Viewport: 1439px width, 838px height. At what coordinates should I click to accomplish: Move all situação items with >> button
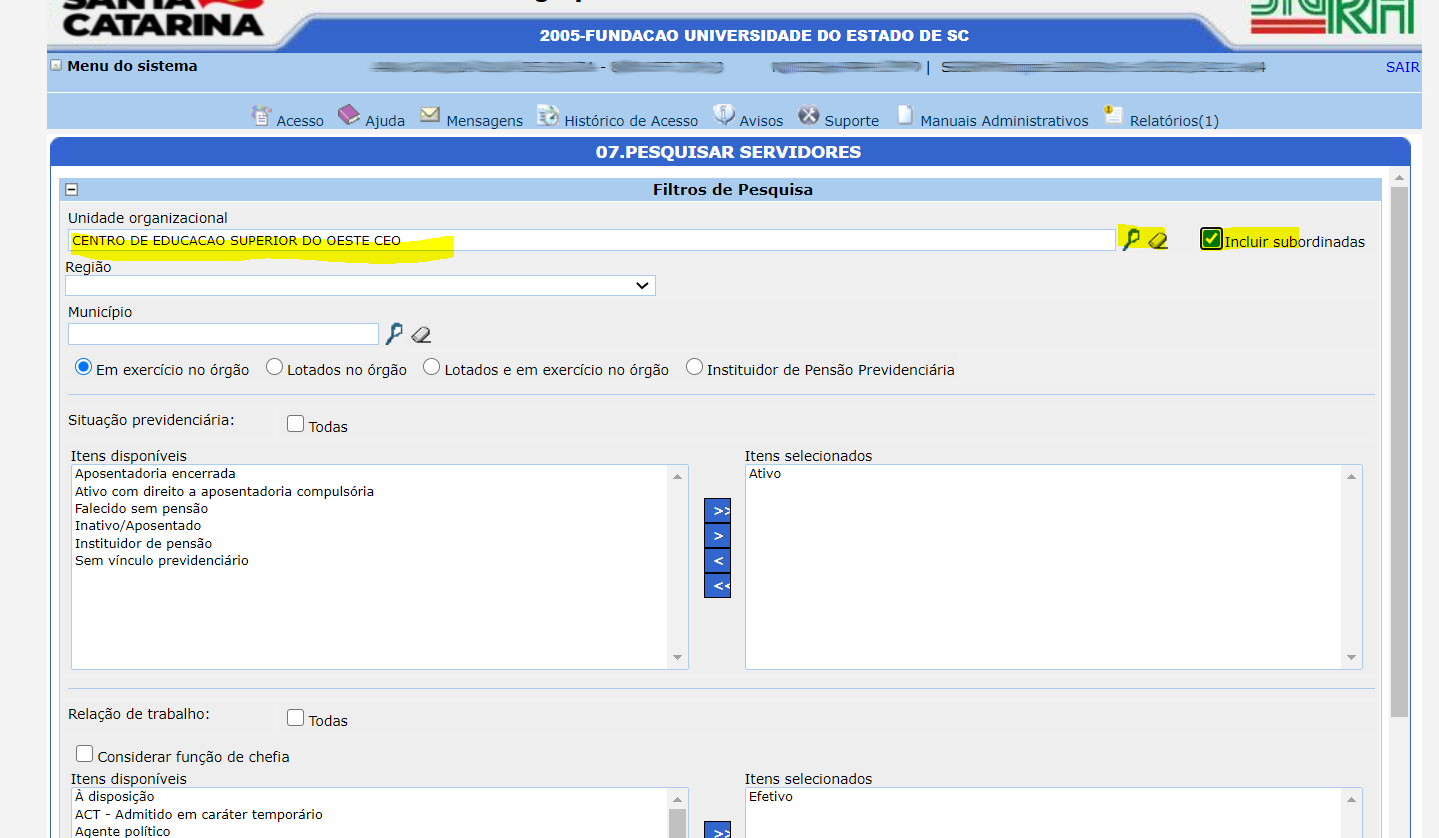[x=718, y=510]
